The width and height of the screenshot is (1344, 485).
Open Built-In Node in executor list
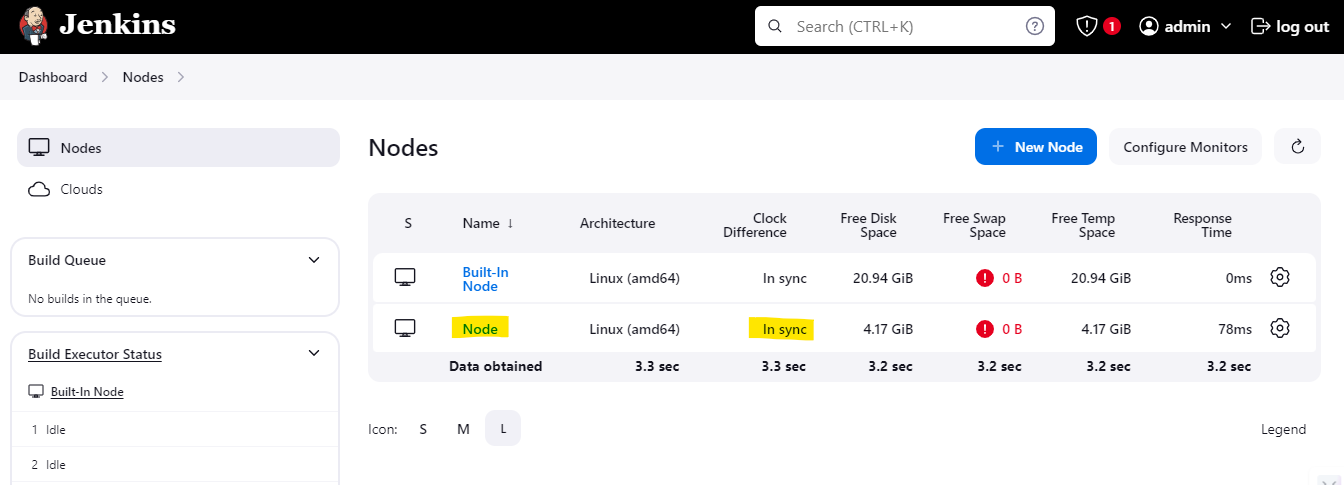click(87, 392)
